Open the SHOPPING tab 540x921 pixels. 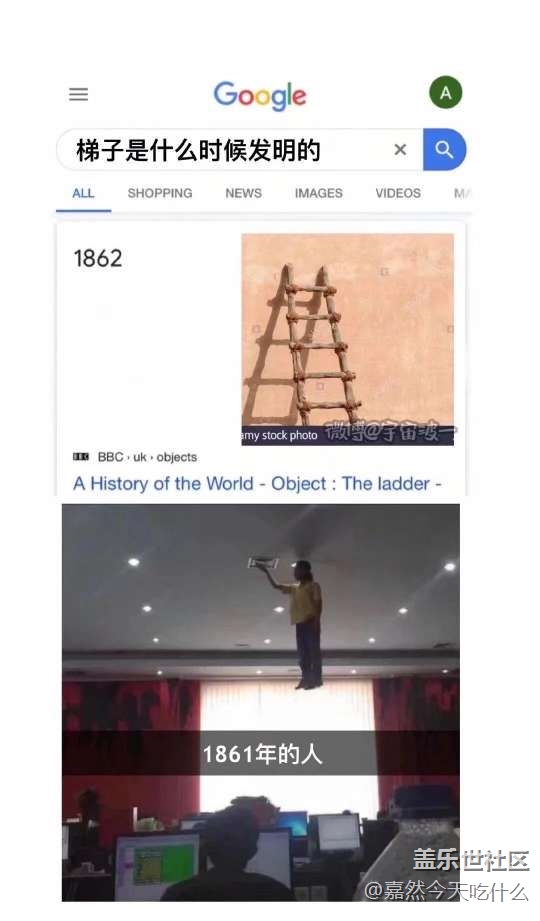click(x=160, y=193)
